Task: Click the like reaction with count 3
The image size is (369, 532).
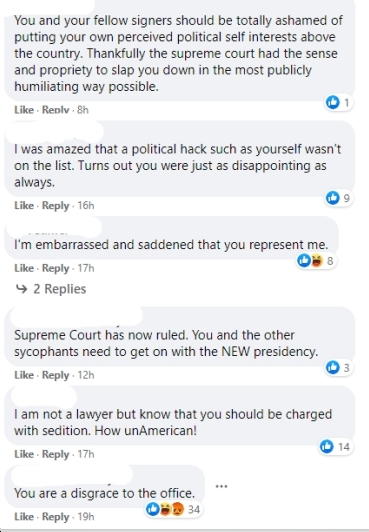Action: [x=332, y=367]
